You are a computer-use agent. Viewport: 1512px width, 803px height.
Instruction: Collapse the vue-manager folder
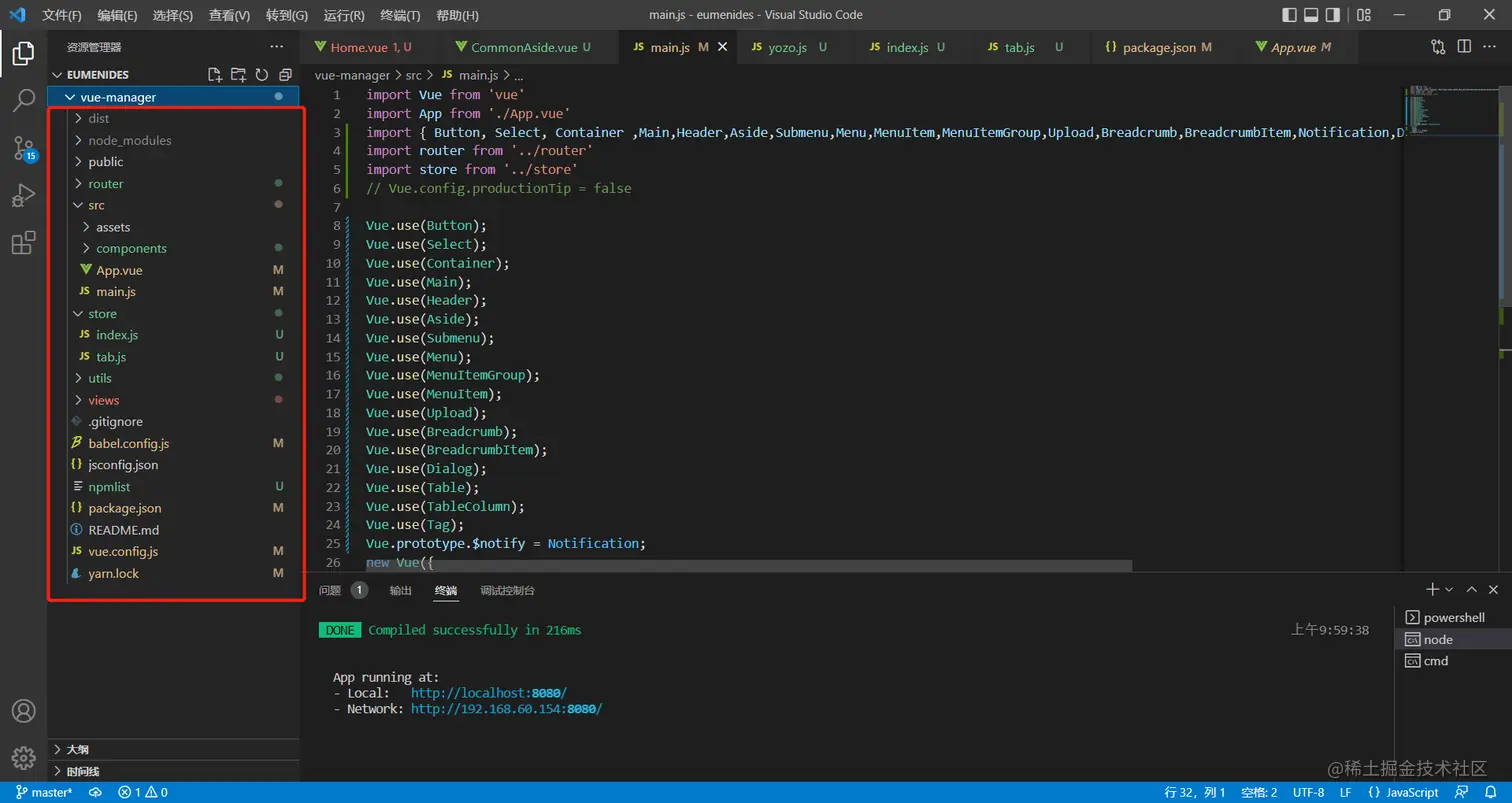(173, 97)
